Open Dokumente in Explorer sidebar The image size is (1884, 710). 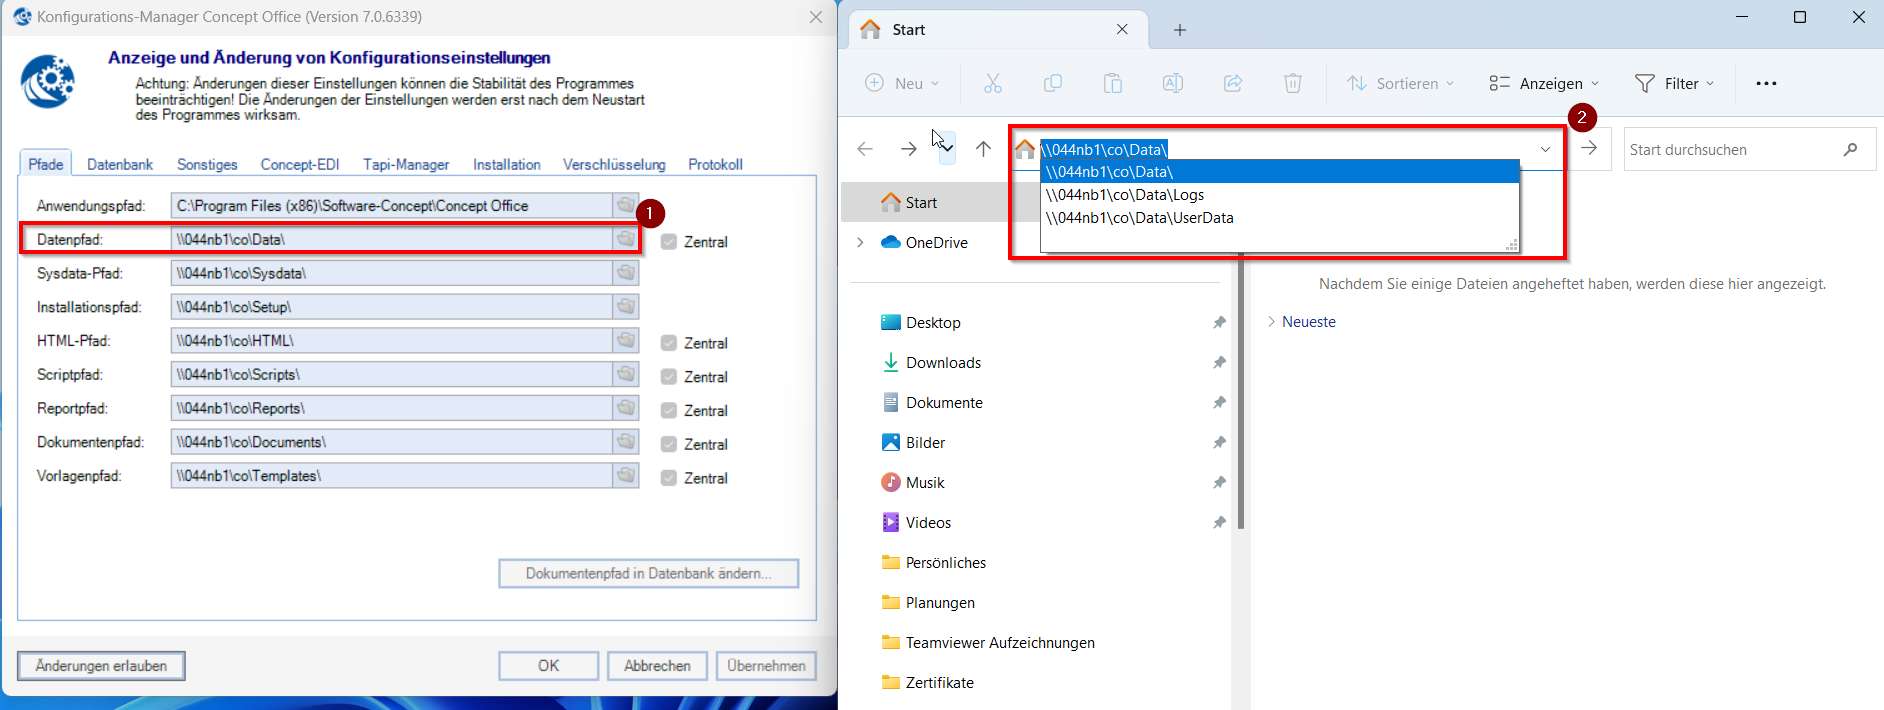point(944,402)
